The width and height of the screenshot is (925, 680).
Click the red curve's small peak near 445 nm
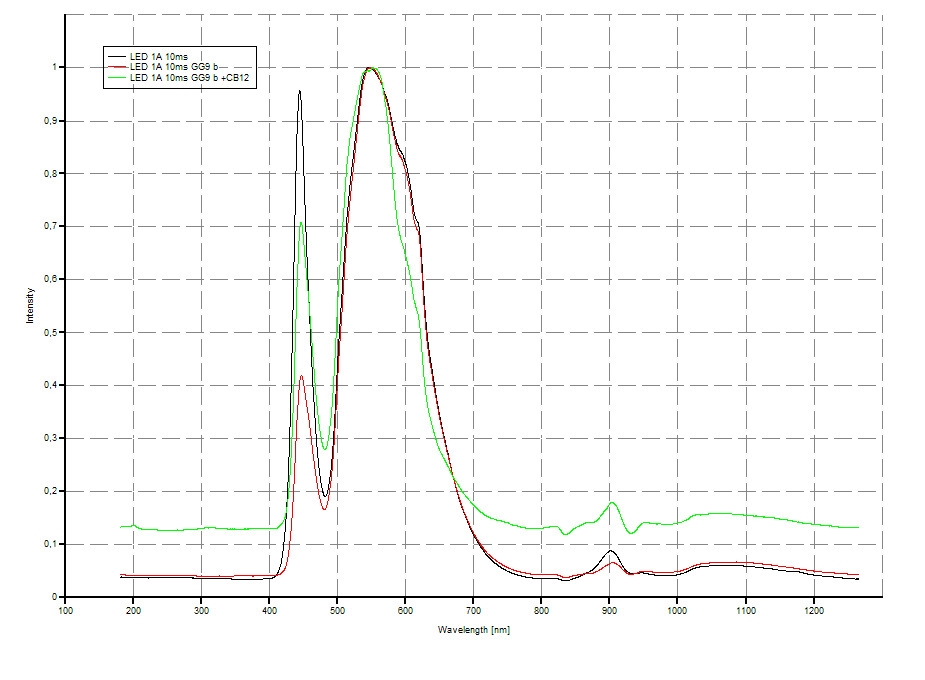[301, 377]
